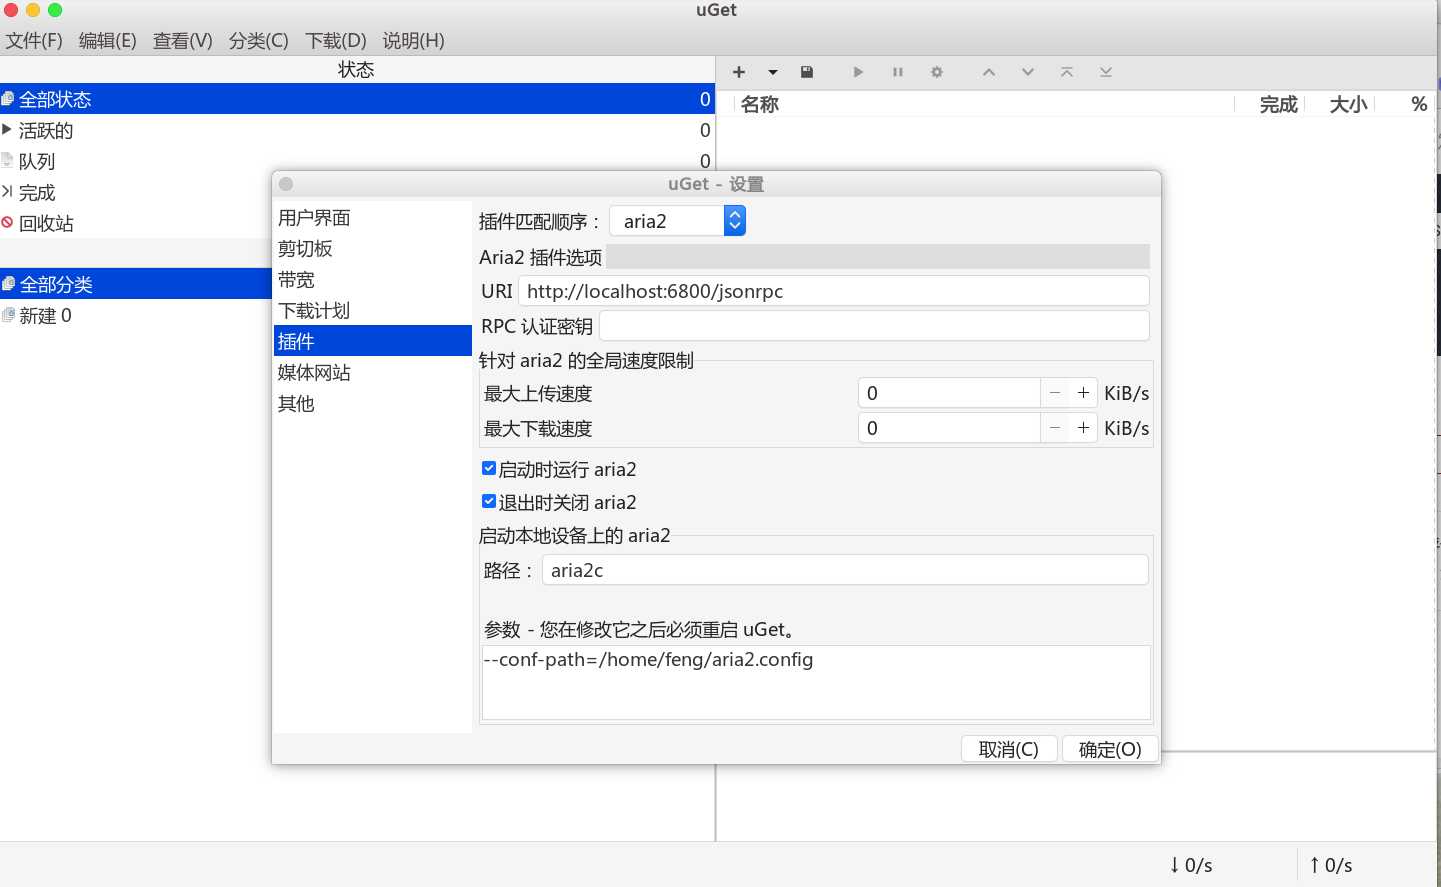
Task: Decrease 最大下载速度 with minus button
Action: (1055, 428)
